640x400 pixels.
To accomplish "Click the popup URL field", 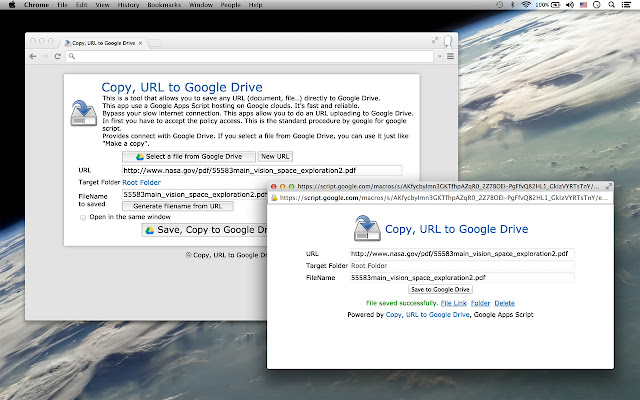I will pos(462,253).
